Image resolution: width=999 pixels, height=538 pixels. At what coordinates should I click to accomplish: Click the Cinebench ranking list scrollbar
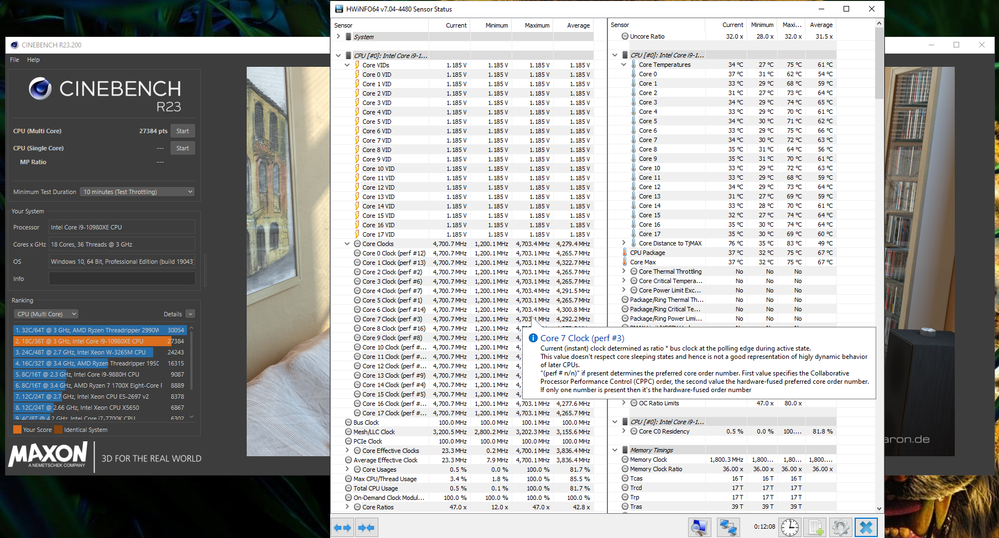click(191, 372)
